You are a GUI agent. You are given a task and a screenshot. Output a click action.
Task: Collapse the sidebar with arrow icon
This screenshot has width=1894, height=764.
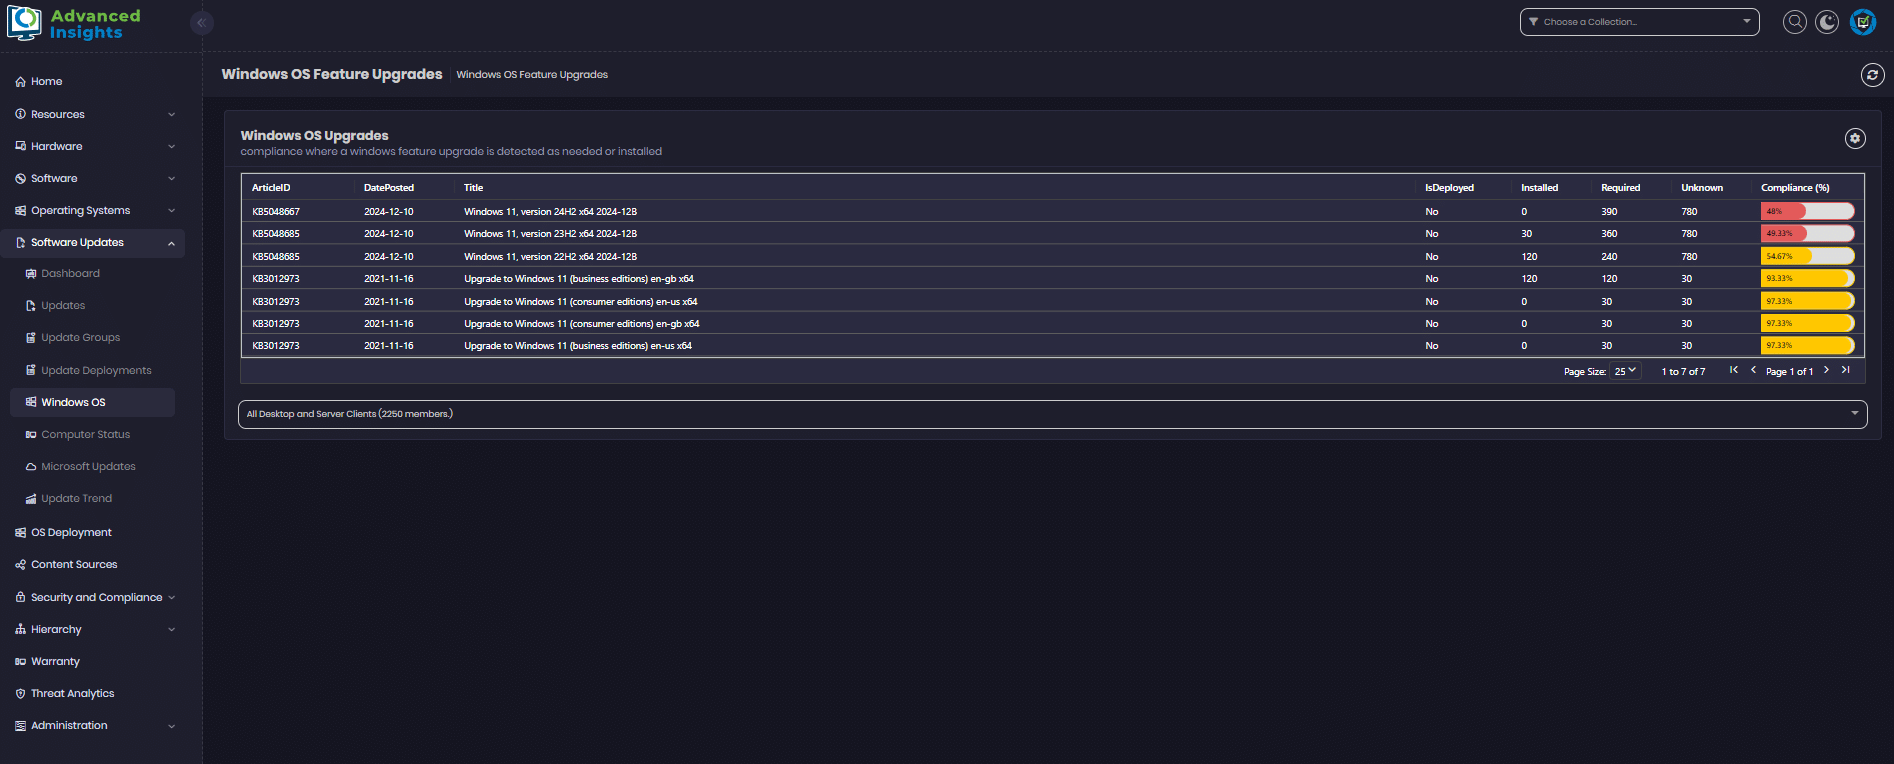tap(202, 23)
